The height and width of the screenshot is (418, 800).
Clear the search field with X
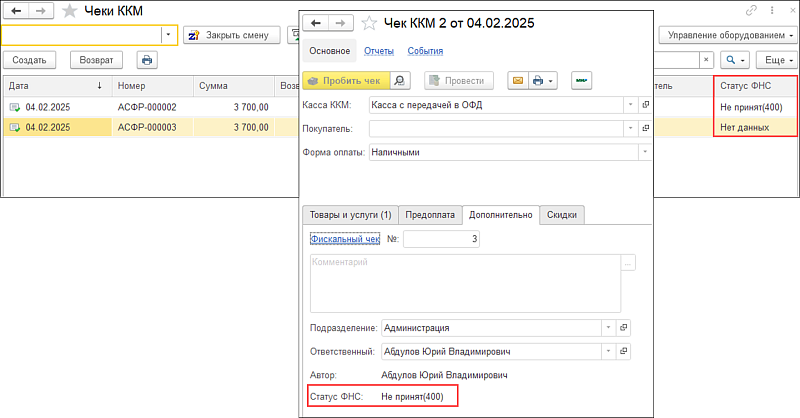coord(706,60)
